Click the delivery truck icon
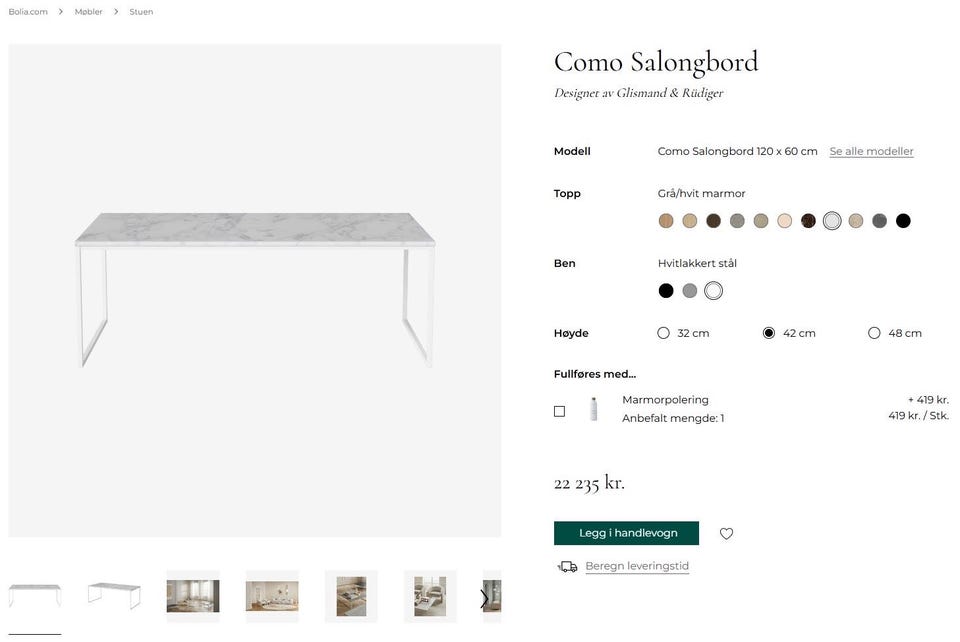The width and height of the screenshot is (960, 642). tap(568, 567)
